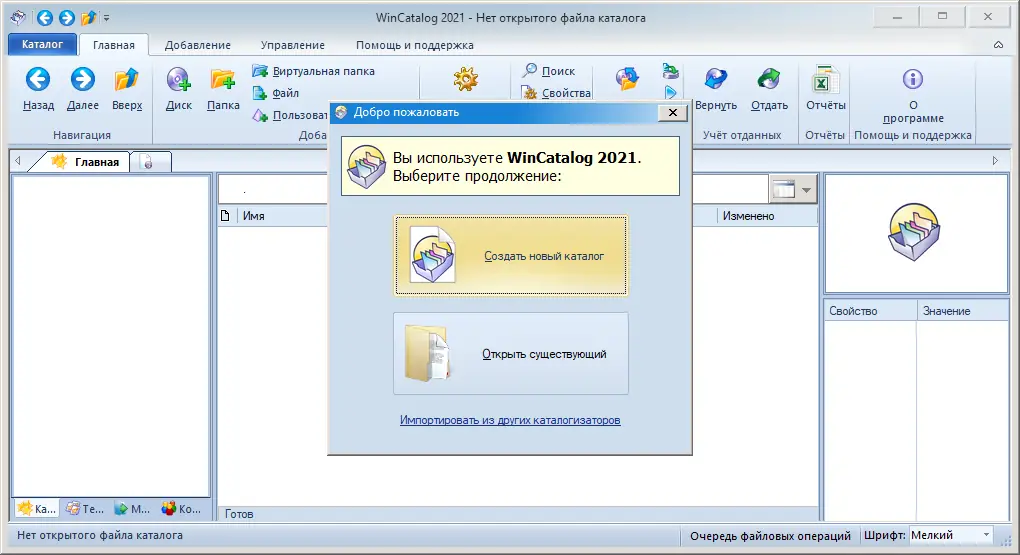Screen dimensions: 1020x555
Task: Switch to the Главная ribbon tab
Action: (x=114, y=45)
